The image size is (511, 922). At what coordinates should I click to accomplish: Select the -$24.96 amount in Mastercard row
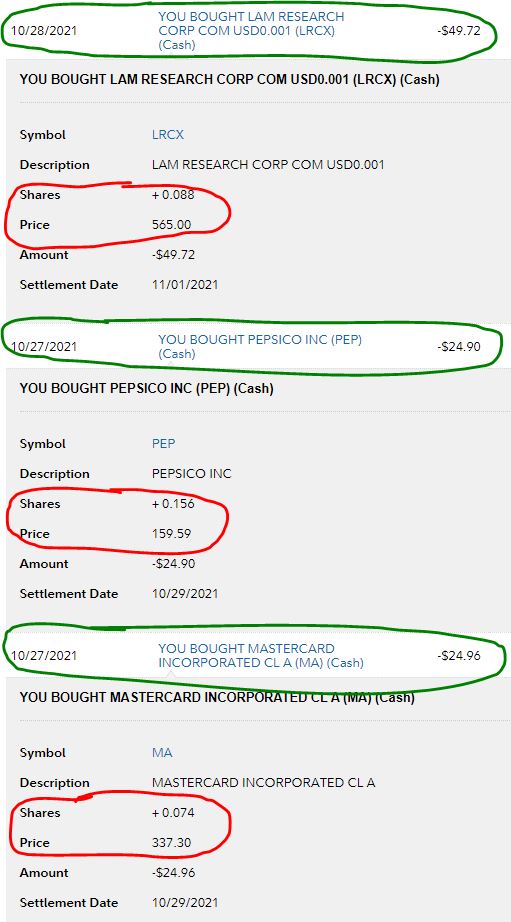coord(459,655)
